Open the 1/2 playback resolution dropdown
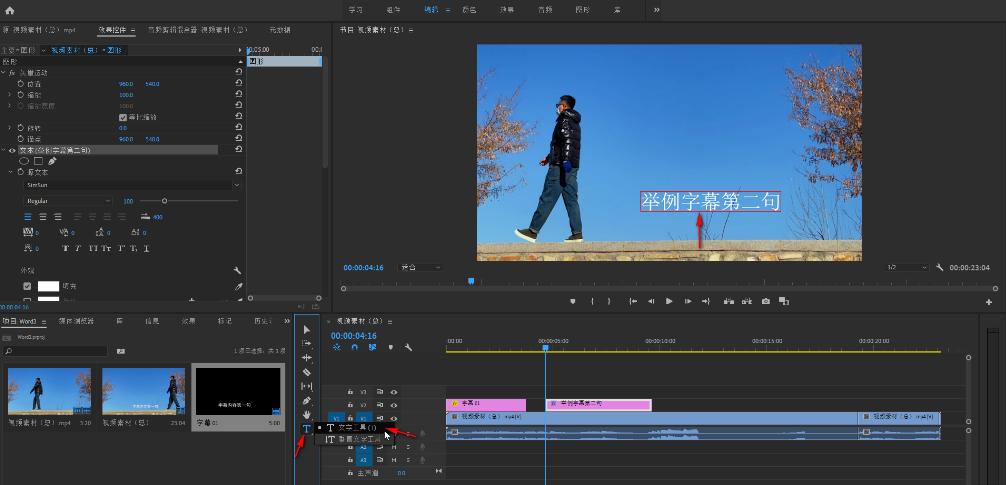The height and width of the screenshot is (485, 1006). point(904,268)
